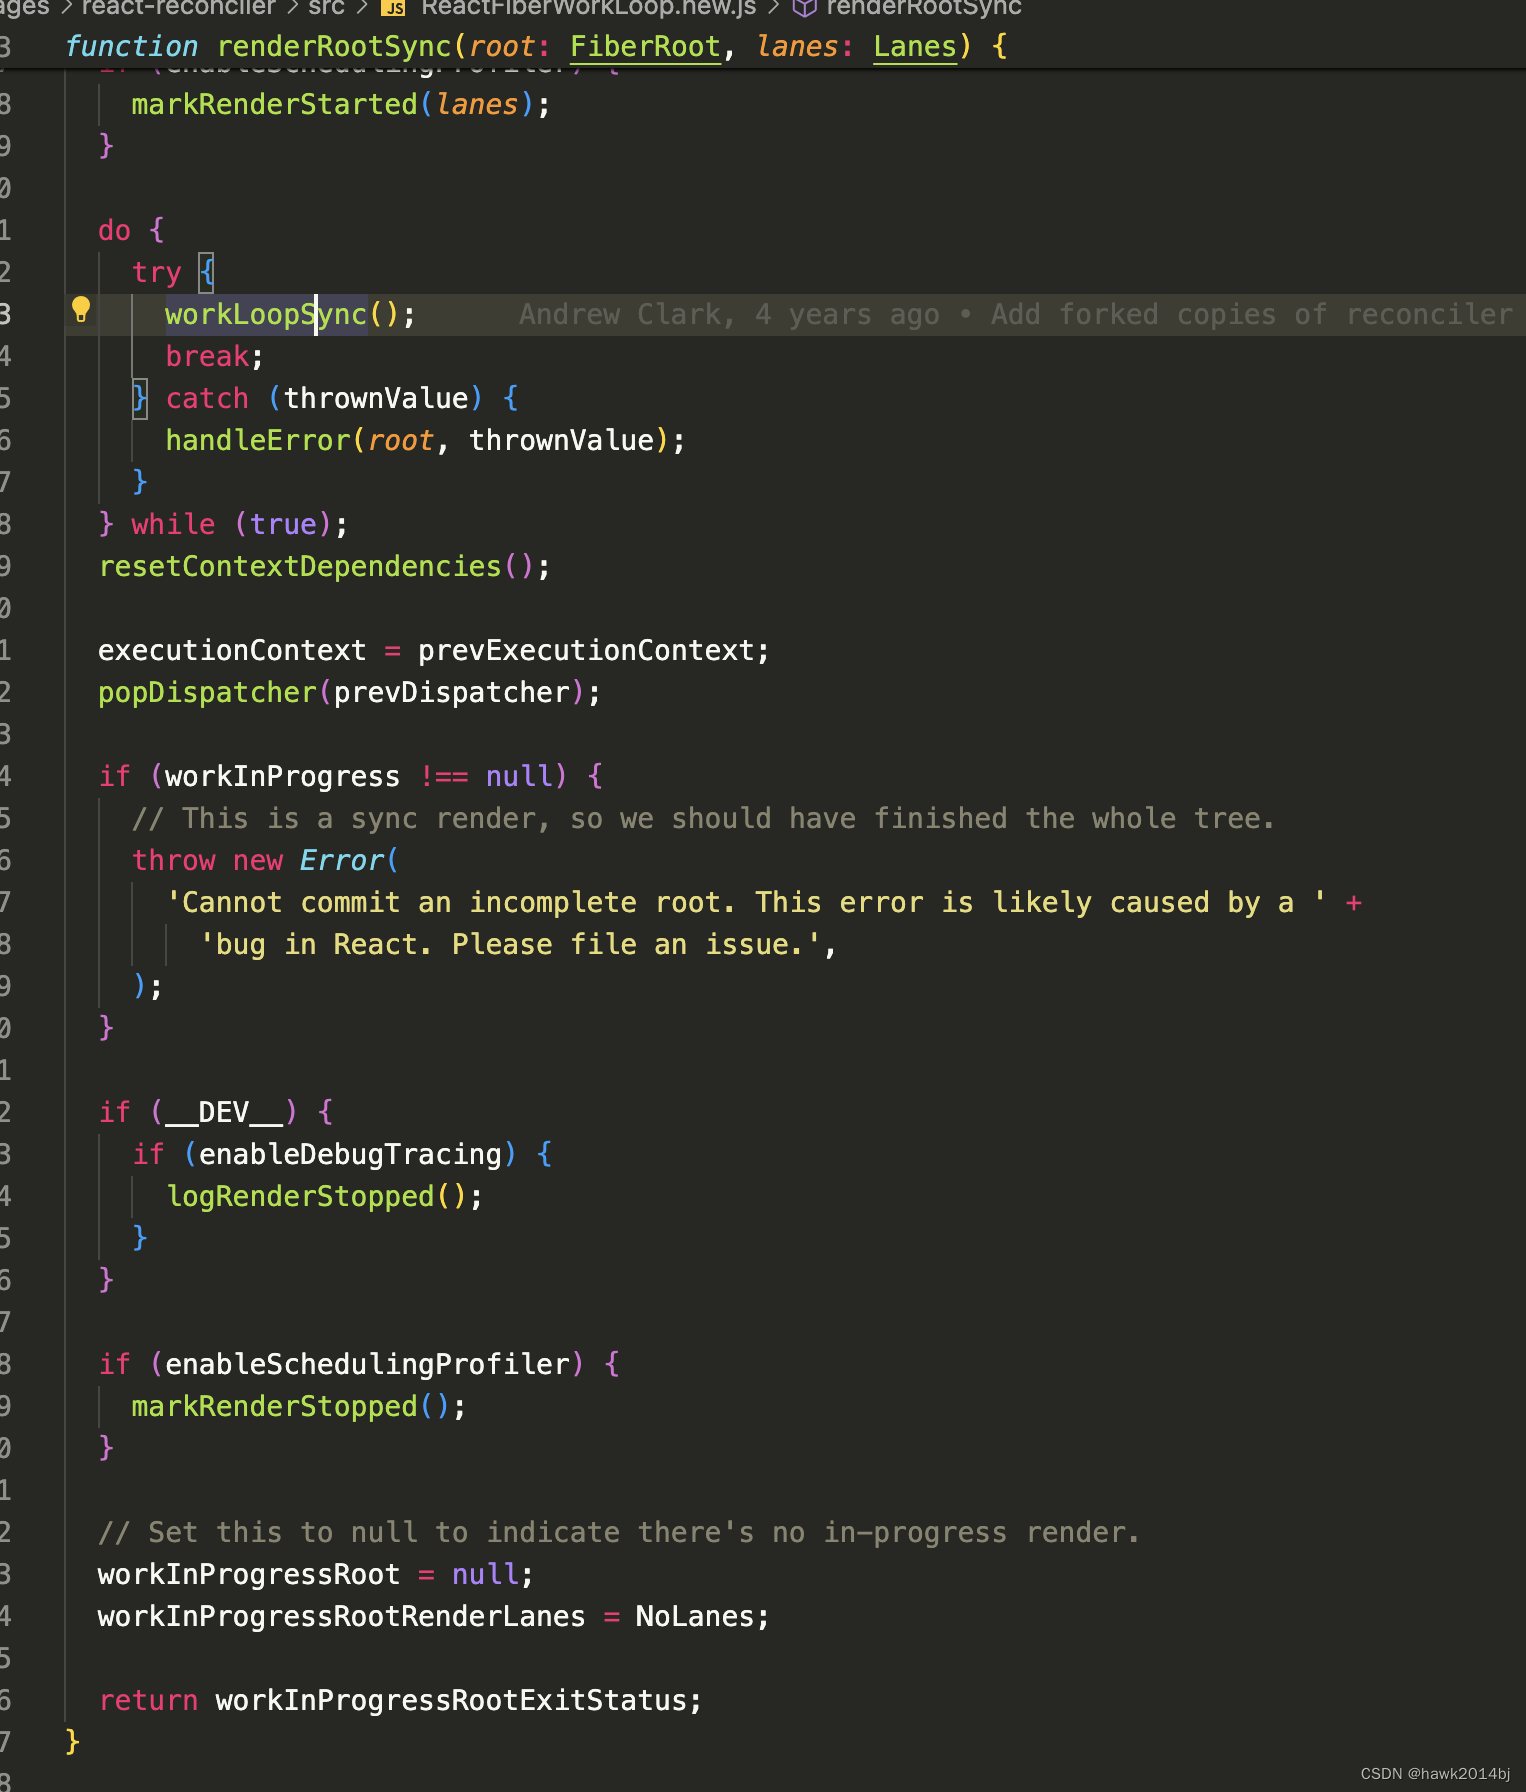
Task: Click the workLoopSync call
Action: tap(266, 314)
